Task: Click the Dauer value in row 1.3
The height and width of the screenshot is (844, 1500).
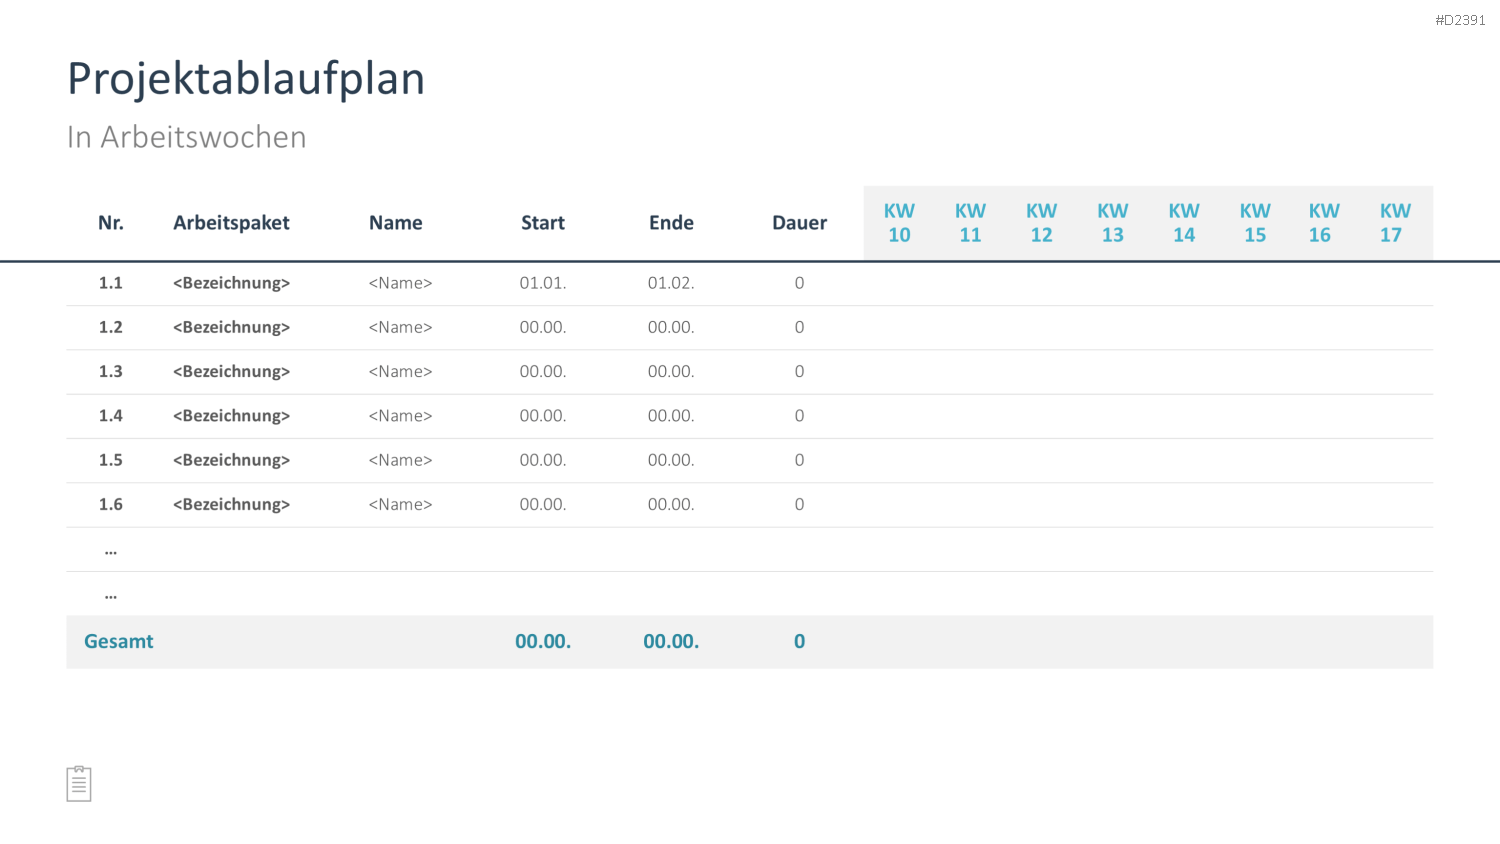Action: [799, 371]
